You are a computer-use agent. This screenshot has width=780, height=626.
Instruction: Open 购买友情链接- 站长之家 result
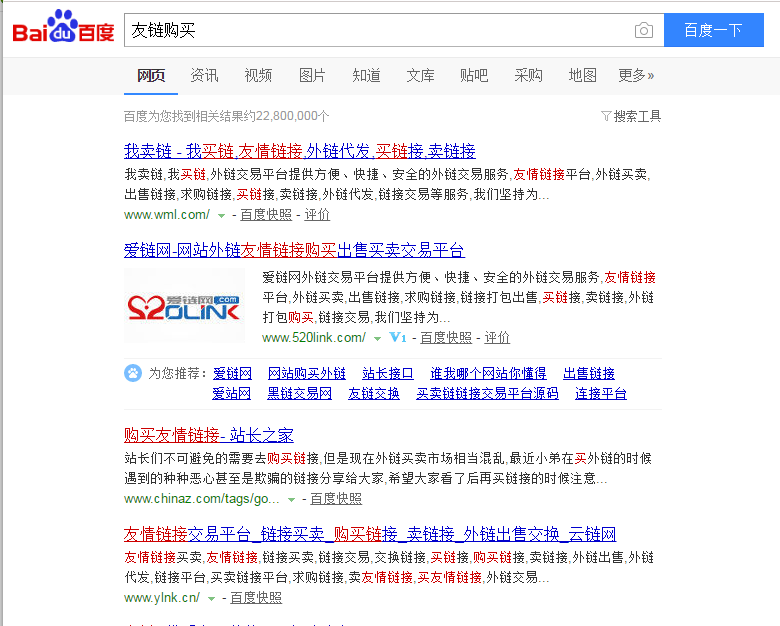tap(208, 435)
